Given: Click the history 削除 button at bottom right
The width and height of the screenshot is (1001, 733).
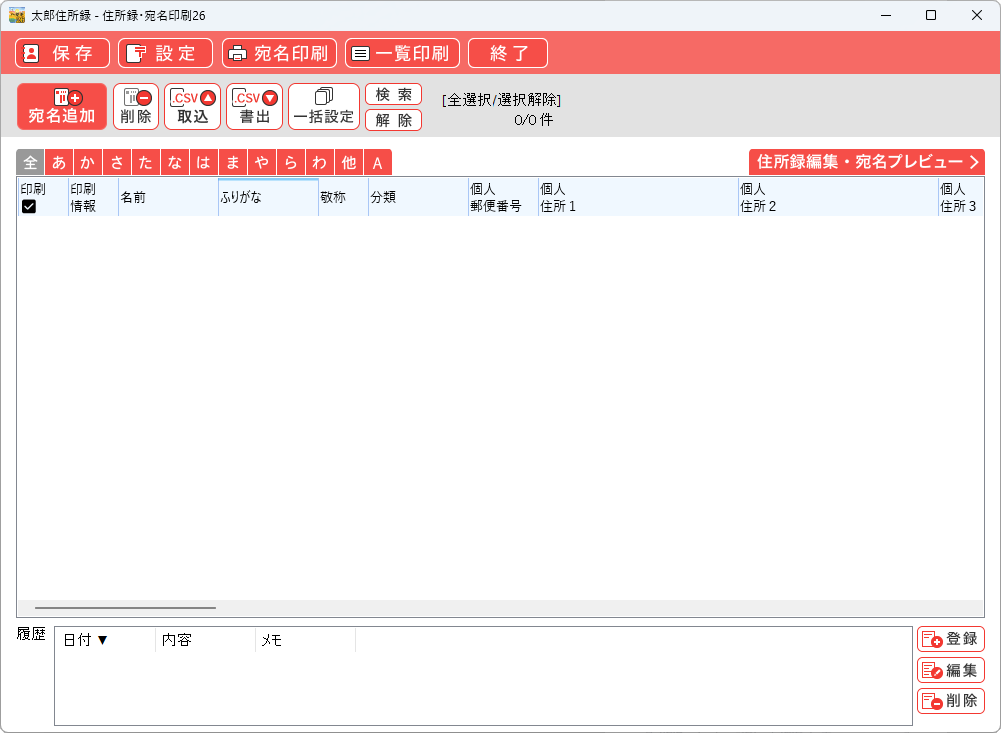Looking at the screenshot, I should pyautogui.click(x=950, y=701).
